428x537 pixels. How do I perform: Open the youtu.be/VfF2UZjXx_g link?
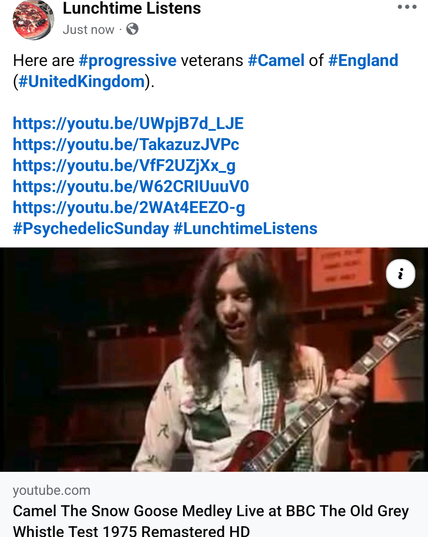tap(124, 166)
